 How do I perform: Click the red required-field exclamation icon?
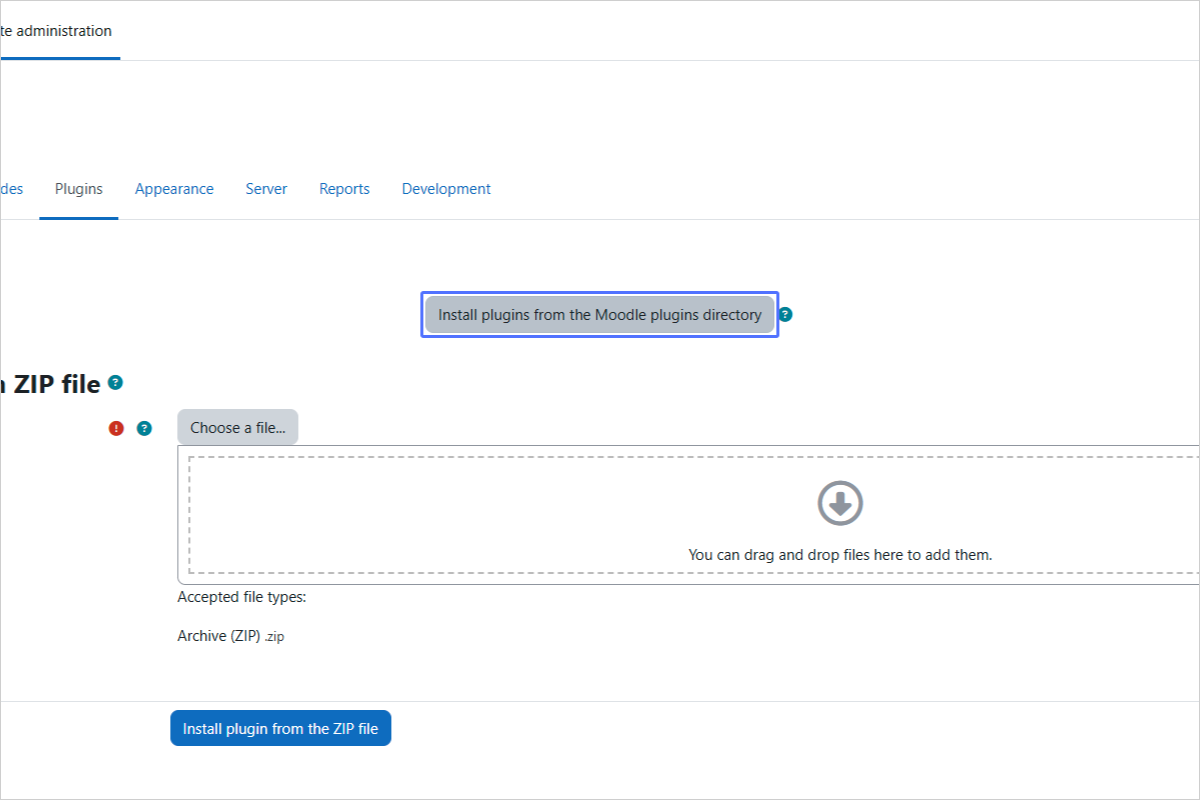pyautogui.click(x=116, y=428)
